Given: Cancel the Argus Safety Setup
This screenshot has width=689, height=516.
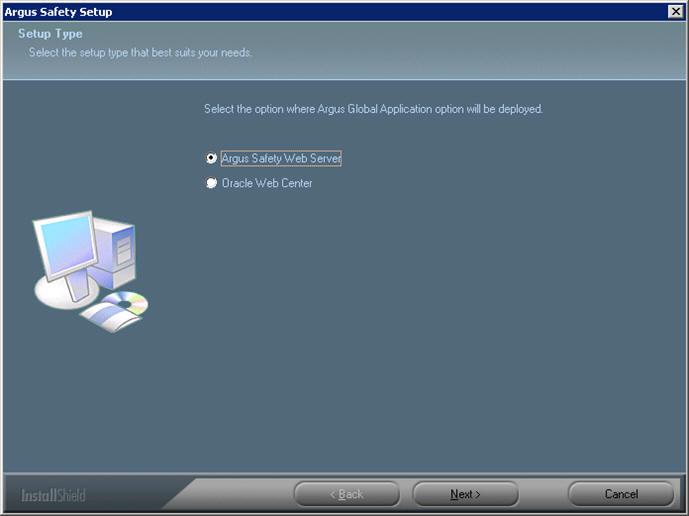Looking at the screenshot, I should point(621,494).
